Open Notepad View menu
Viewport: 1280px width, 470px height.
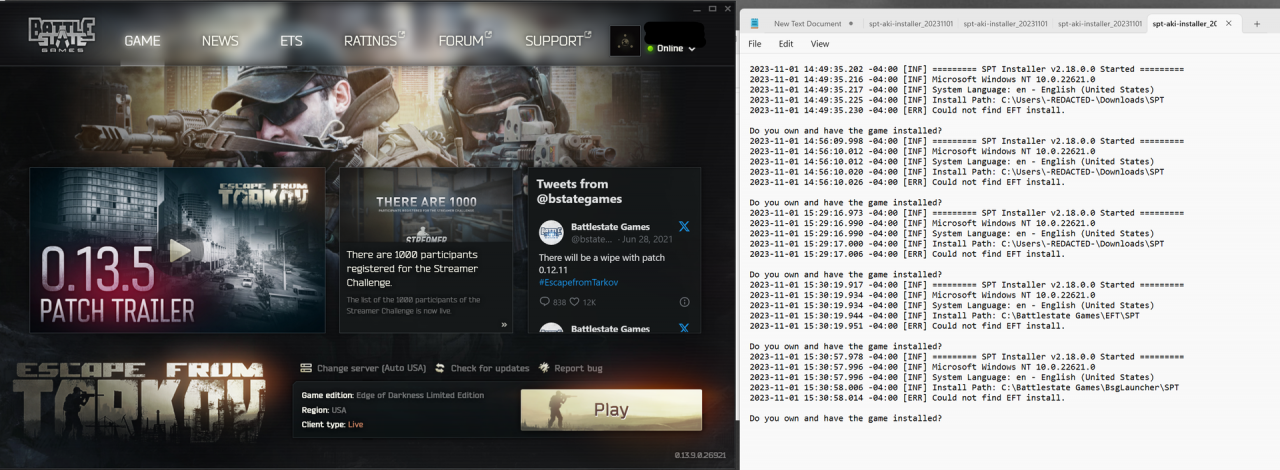(820, 44)
